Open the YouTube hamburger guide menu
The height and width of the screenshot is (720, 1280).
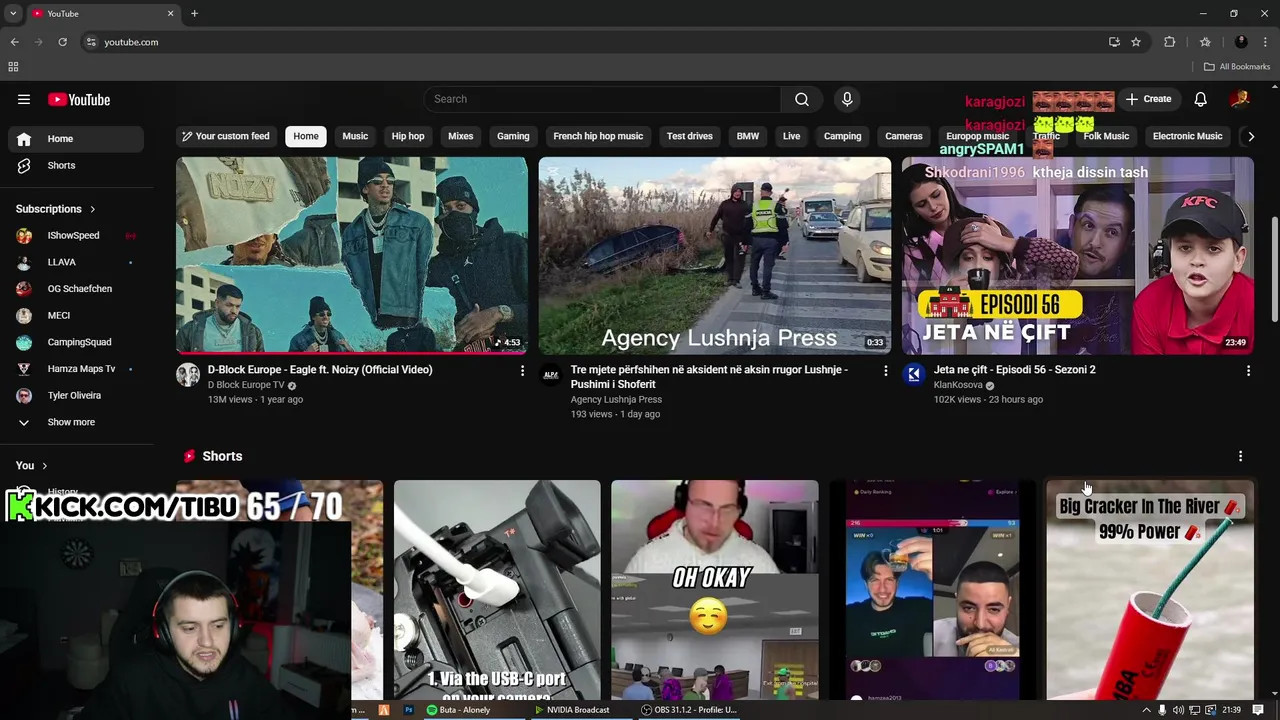click(24, 99)
